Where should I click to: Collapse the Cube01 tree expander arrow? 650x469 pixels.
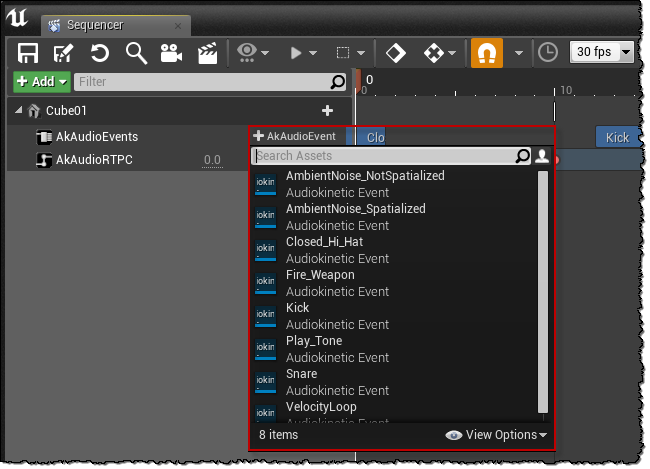click(x=19, y=110)
